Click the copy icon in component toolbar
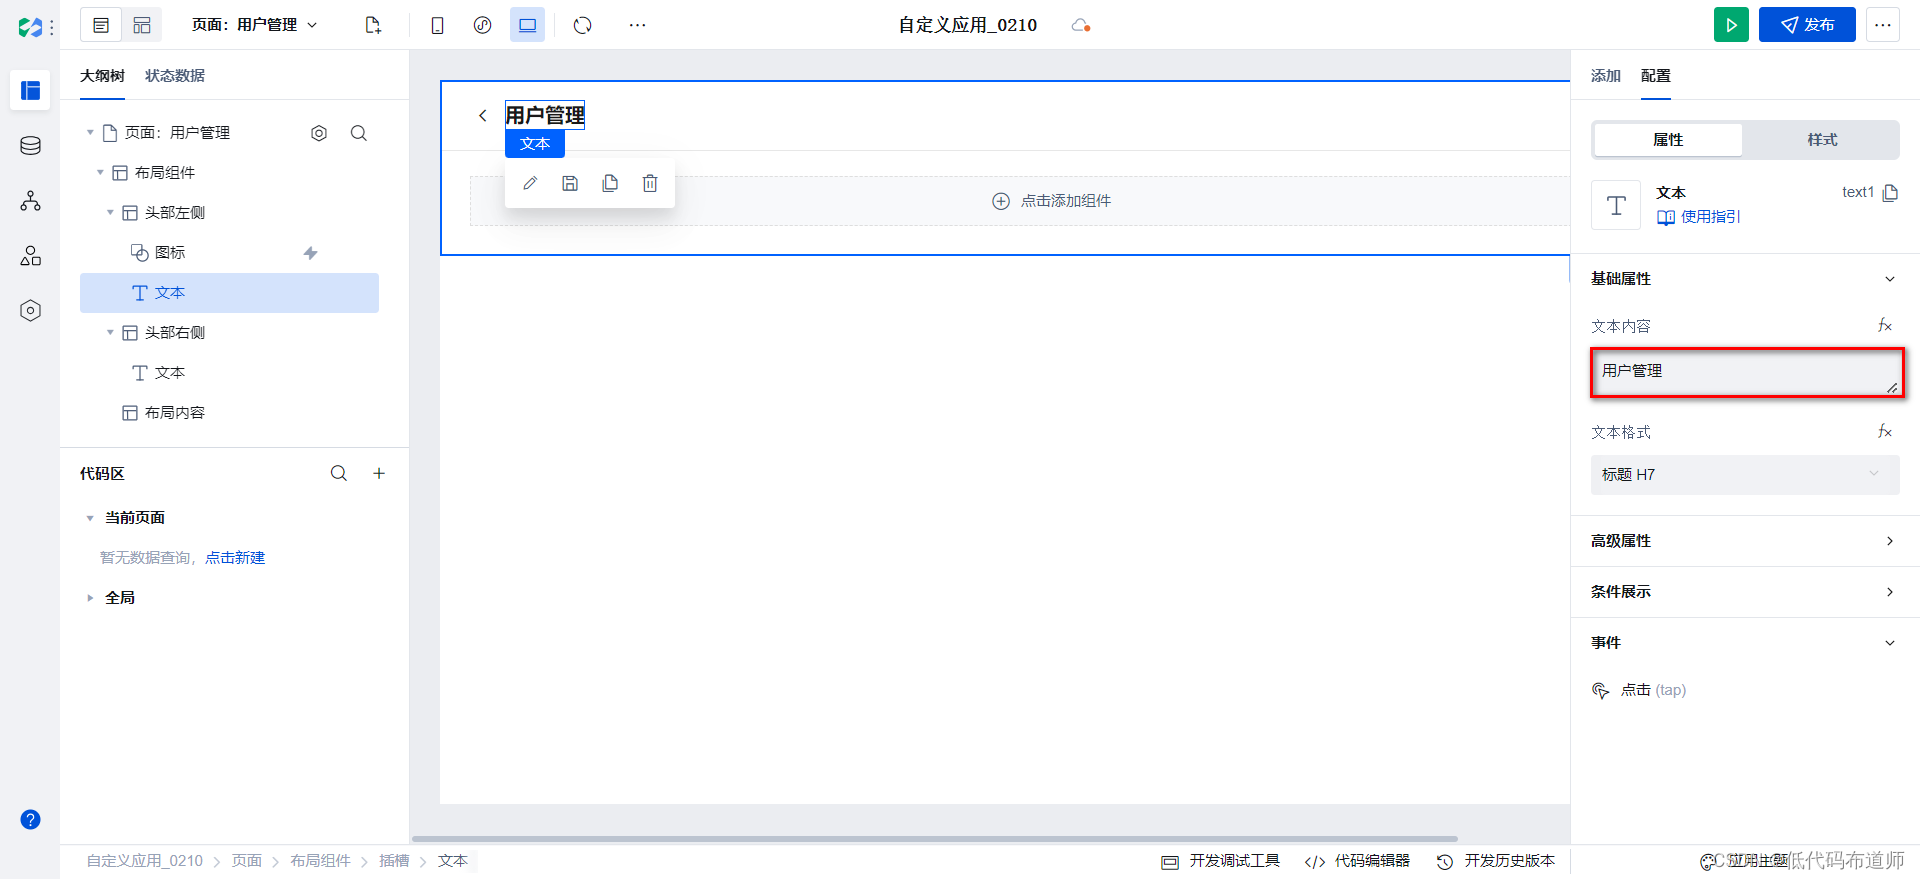This screenshot has height=879, width=1920. click(610, 183)
